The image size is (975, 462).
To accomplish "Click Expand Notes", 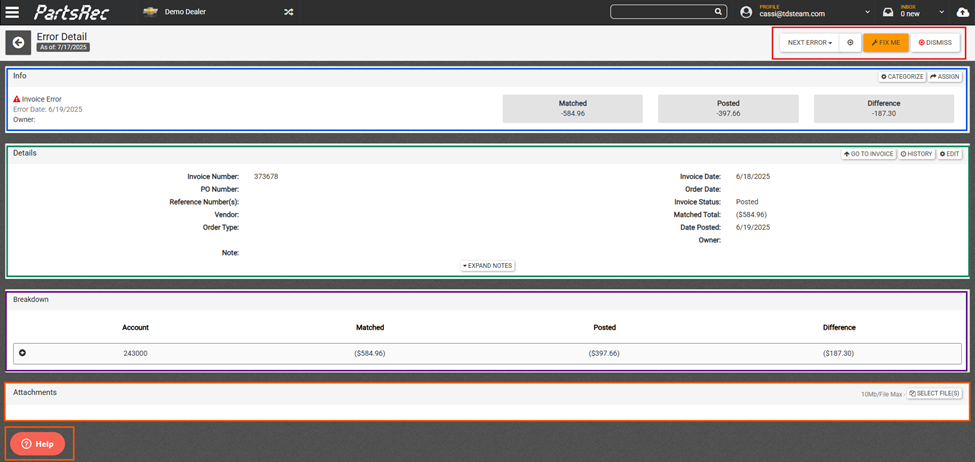I will coord(488,266).
